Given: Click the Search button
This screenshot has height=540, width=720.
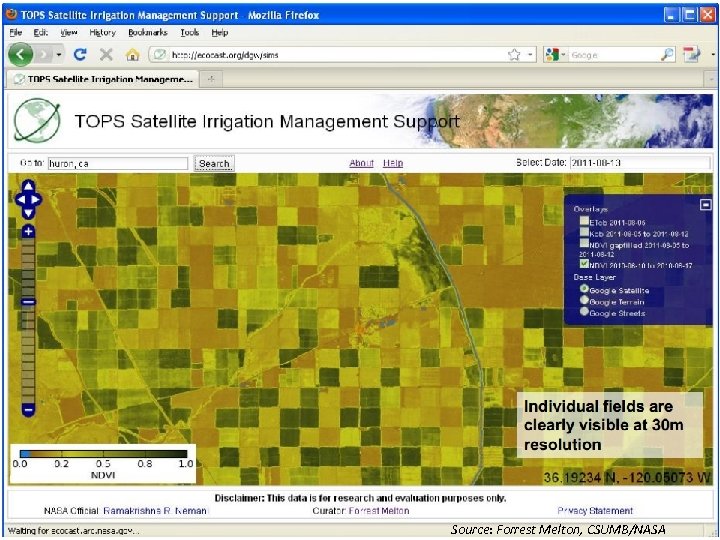Looking at the screenshot, I should [x=214, y=163].
